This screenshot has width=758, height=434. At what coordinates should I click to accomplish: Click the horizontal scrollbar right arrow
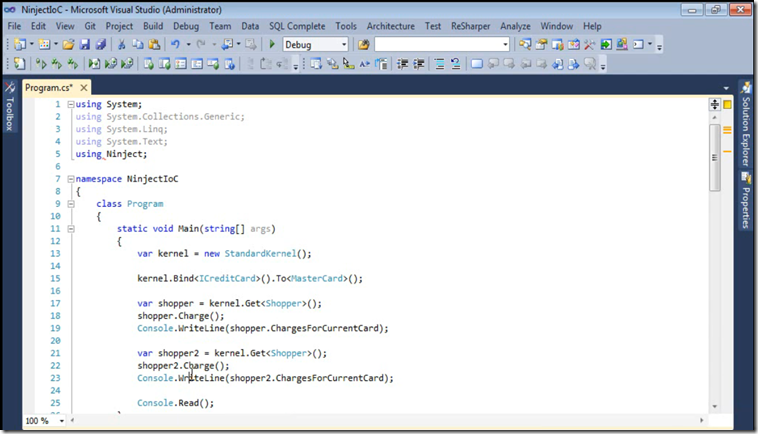click(701, 420)
